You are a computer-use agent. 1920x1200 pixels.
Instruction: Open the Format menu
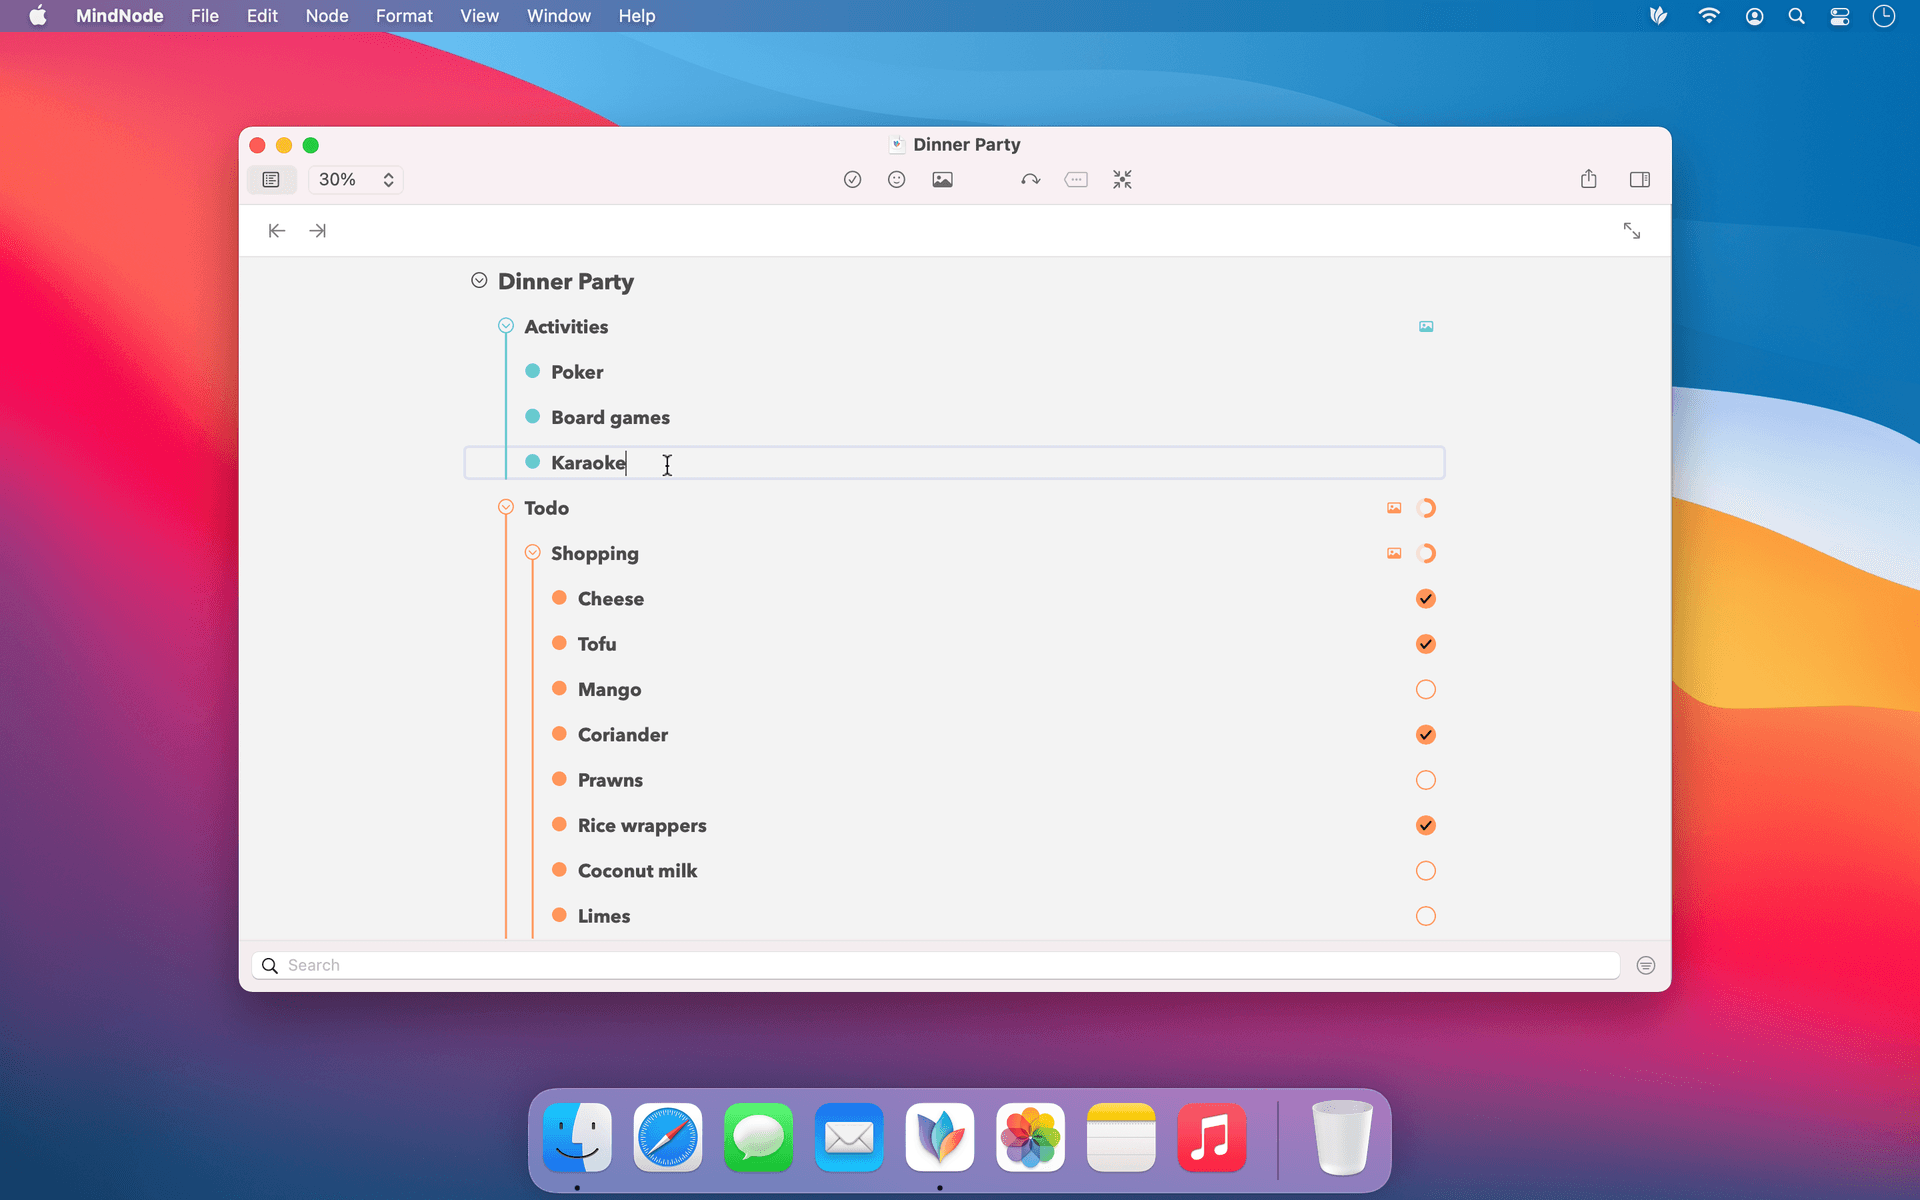pos(404,16)
